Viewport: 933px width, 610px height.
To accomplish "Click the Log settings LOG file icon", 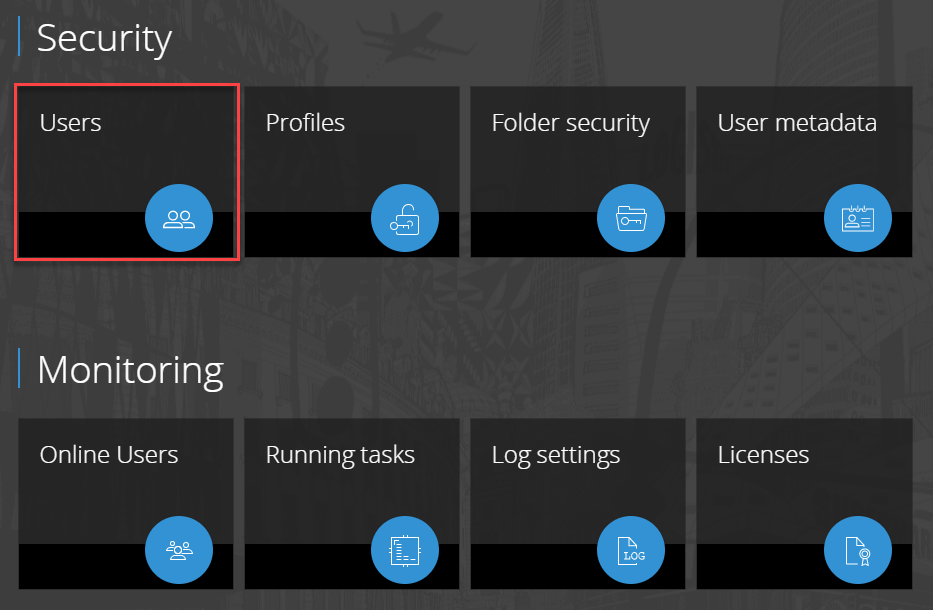I will [631, 549].
